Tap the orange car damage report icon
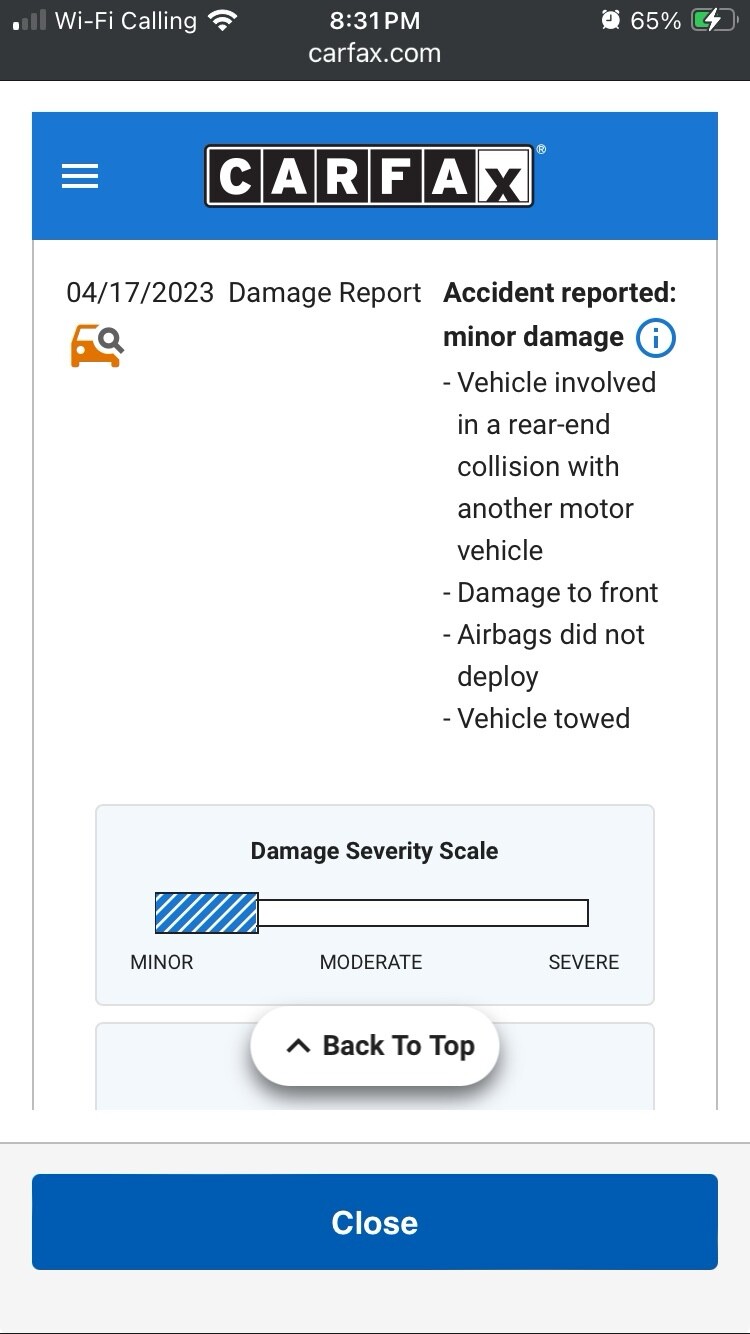Image resolution: width=750 pixels, height=1334 pixels. click(x=97, y=346)
